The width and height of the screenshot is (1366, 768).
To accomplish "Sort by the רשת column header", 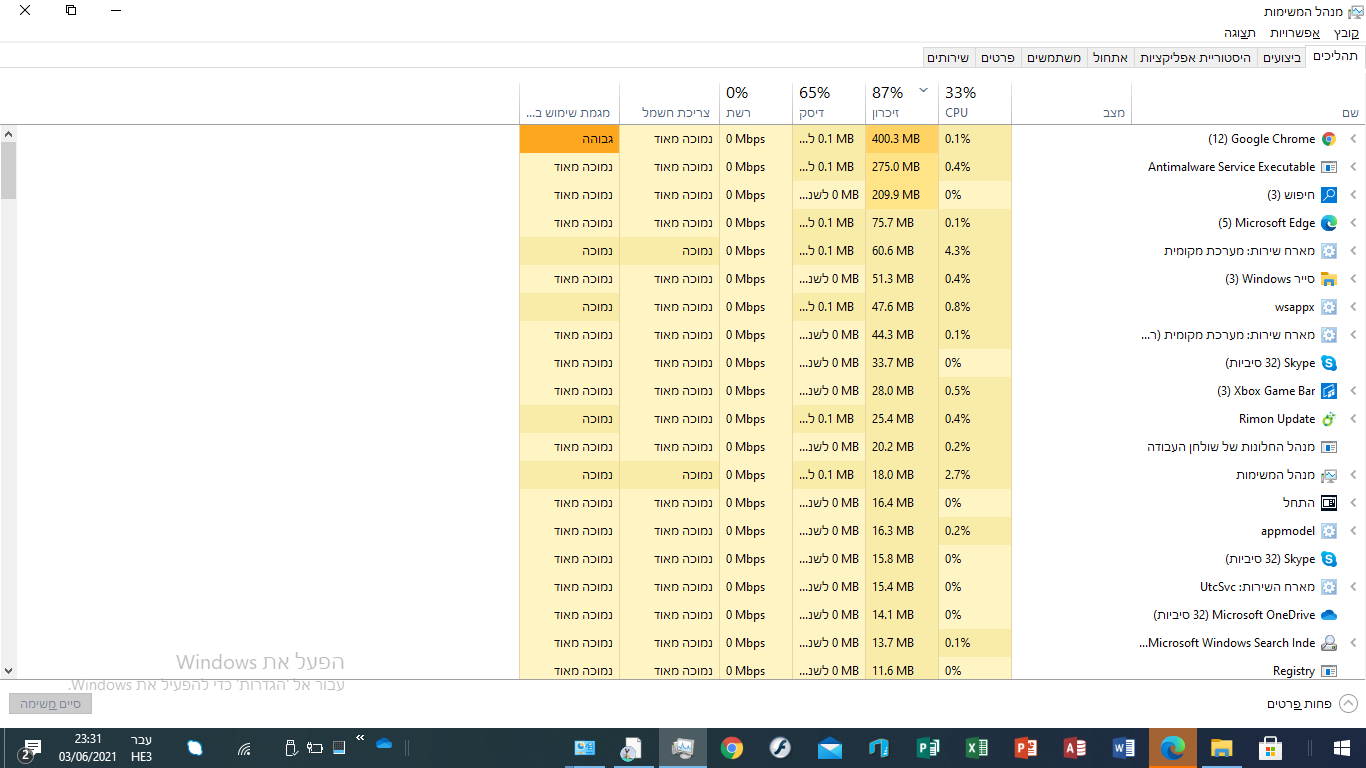I will point(755,102).
